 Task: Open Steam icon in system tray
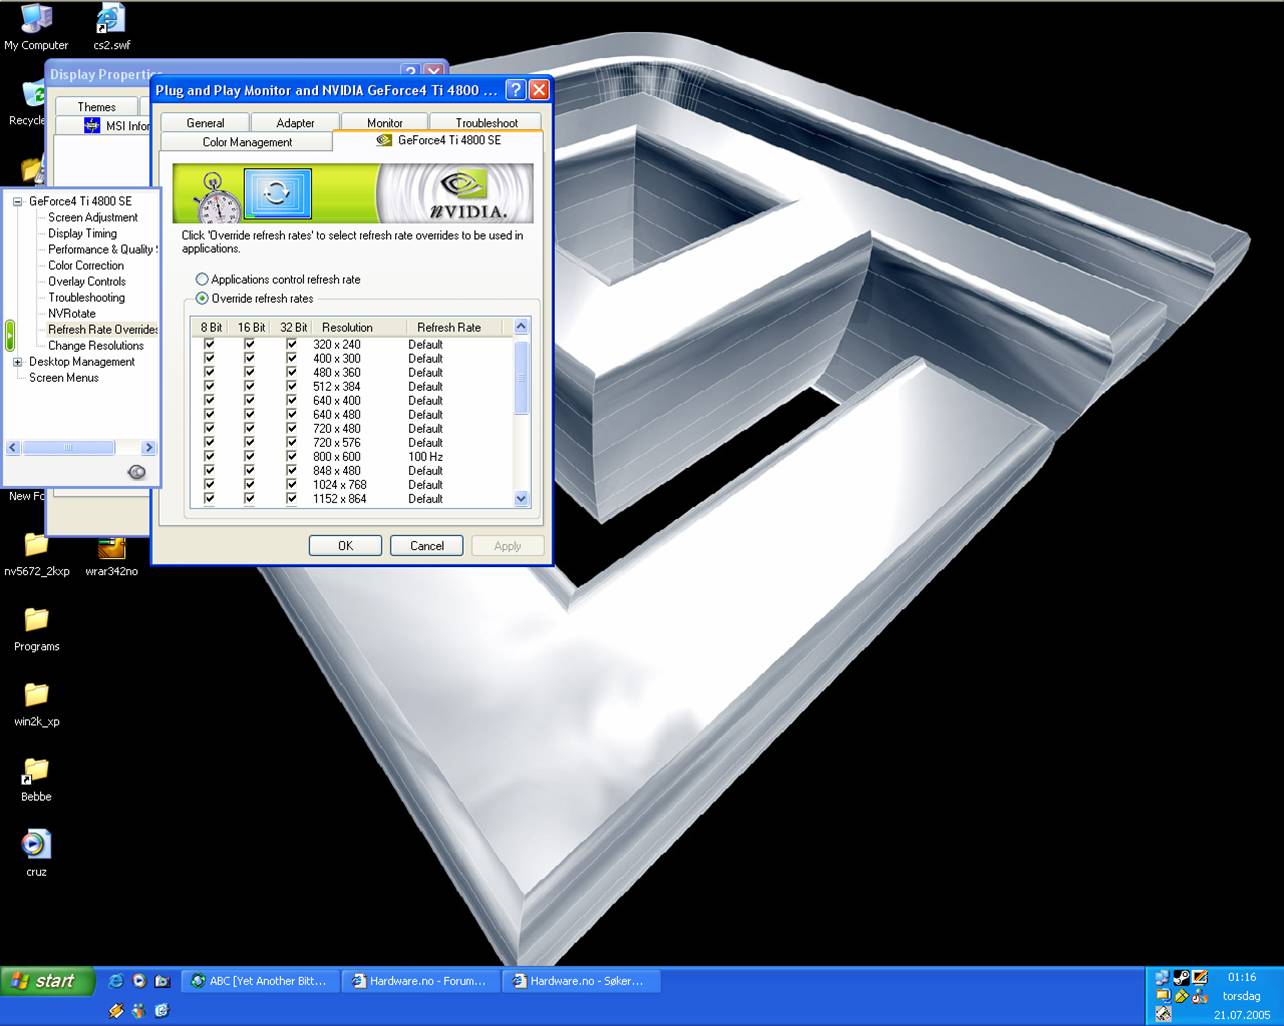(x=1181, y=978)
